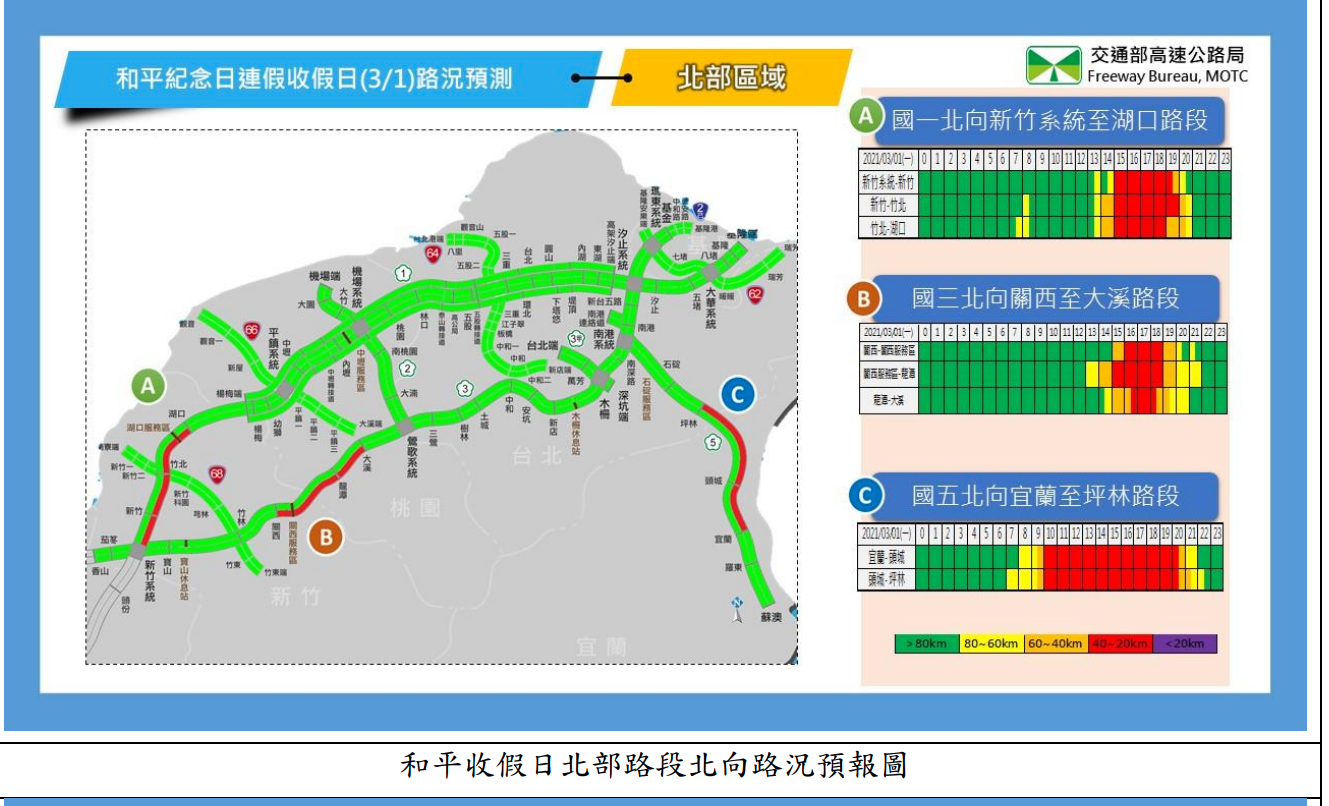Select the 關西-關西服務區 table row label
This screenshot has width=1329, height=806.
[888, 351]
